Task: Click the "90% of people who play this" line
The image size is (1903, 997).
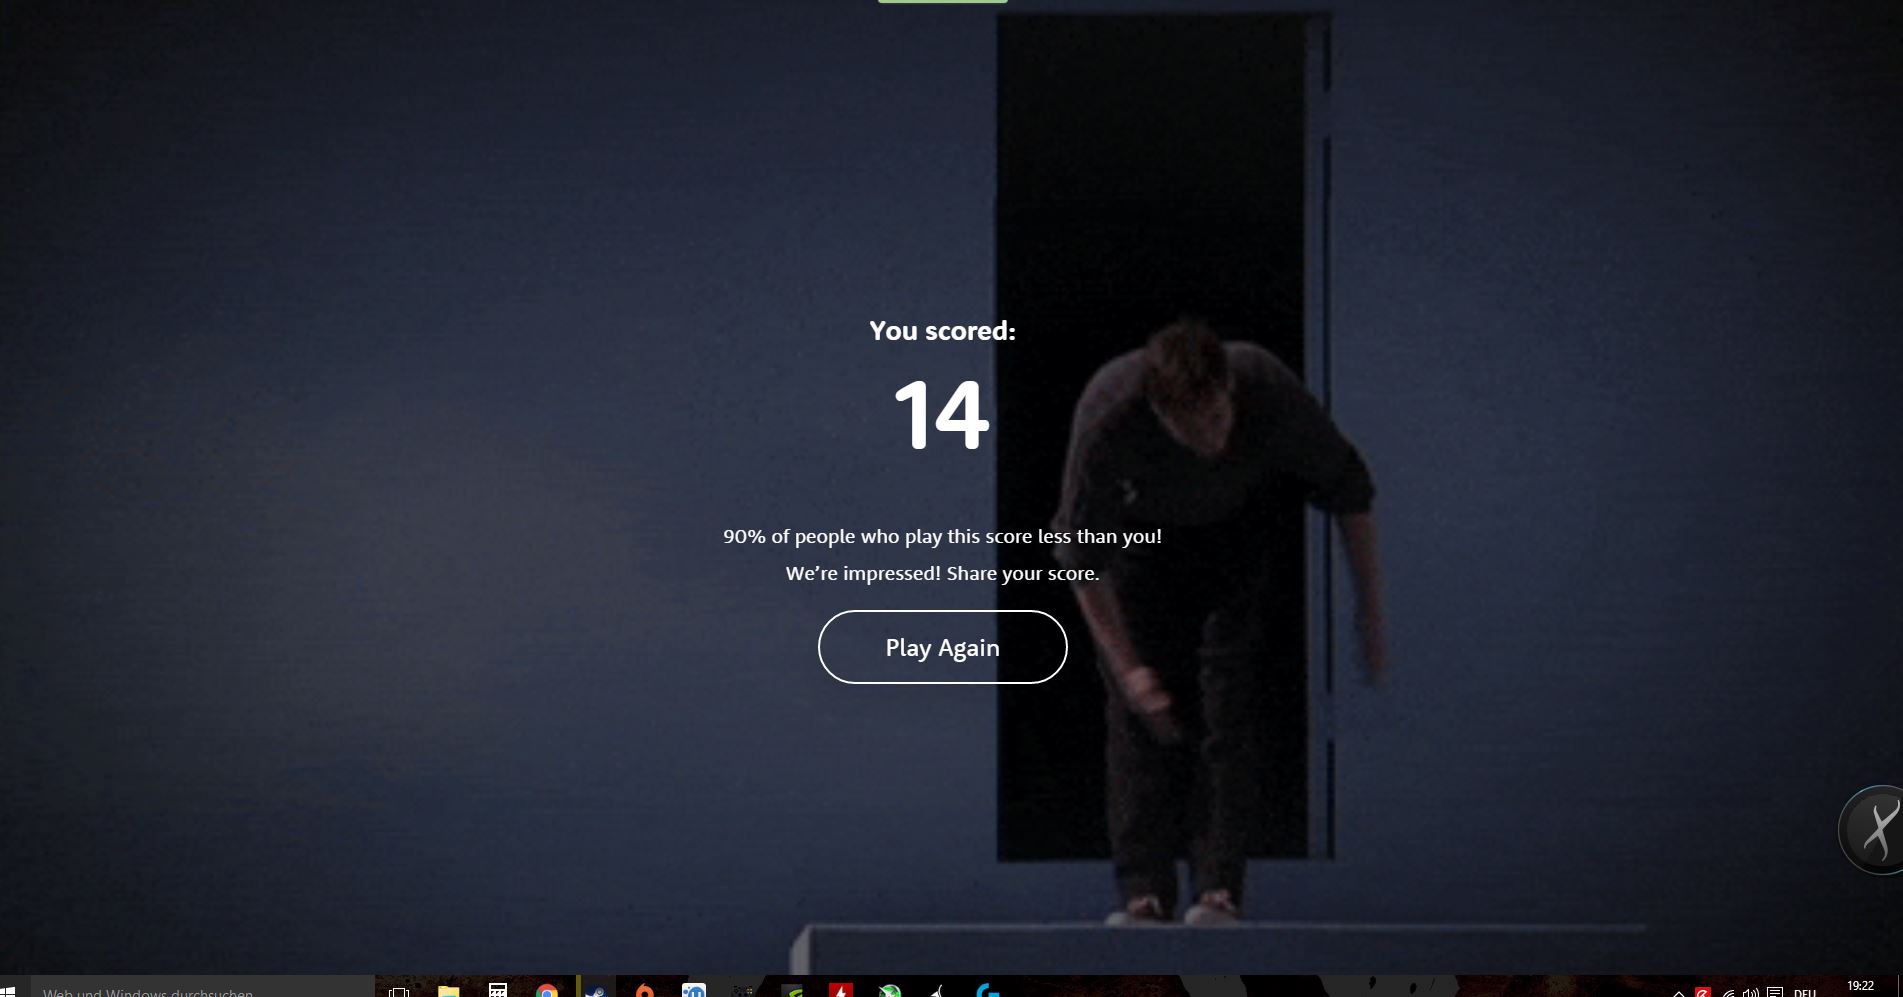Action: (942, 536)
